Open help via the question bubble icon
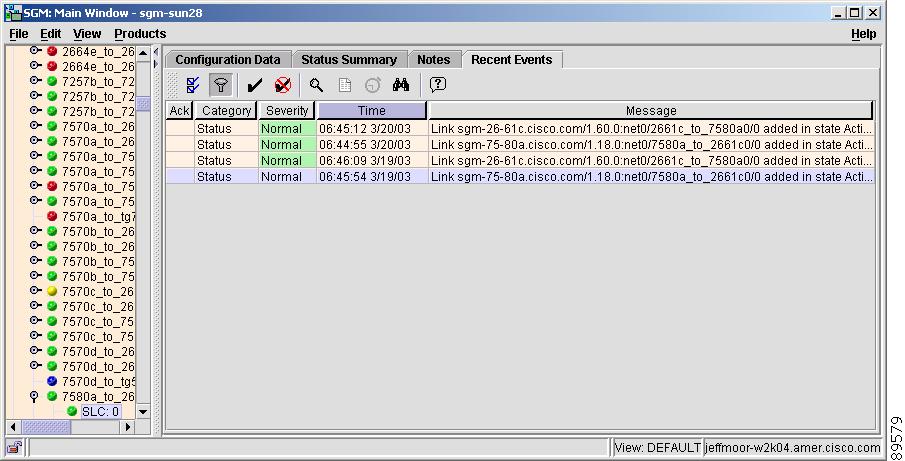Viewport: 905px width, 461px height. click(437, 85)
